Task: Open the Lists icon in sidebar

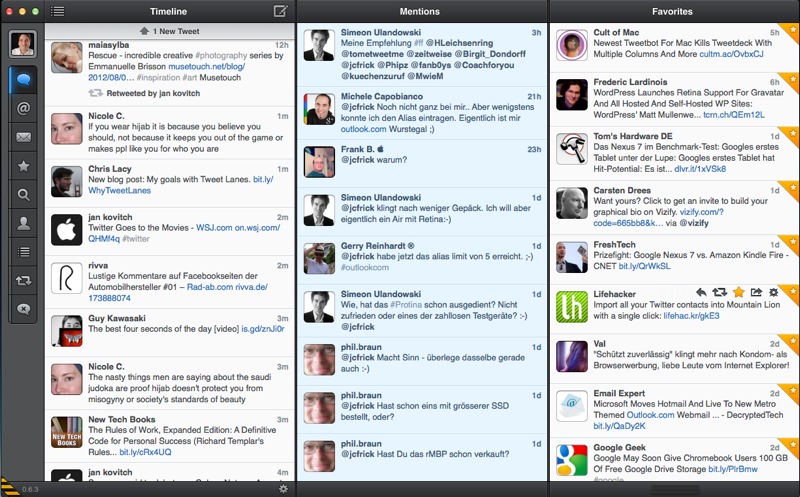Action: [23, 252]
